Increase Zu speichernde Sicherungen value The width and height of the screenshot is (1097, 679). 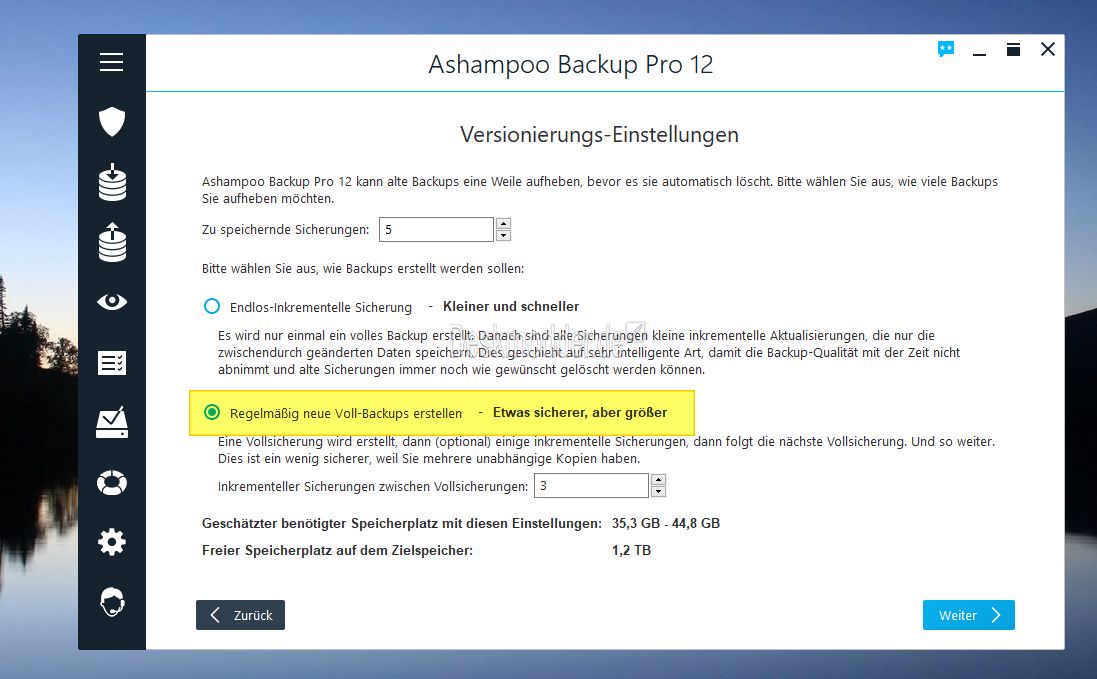click(503, 224)
